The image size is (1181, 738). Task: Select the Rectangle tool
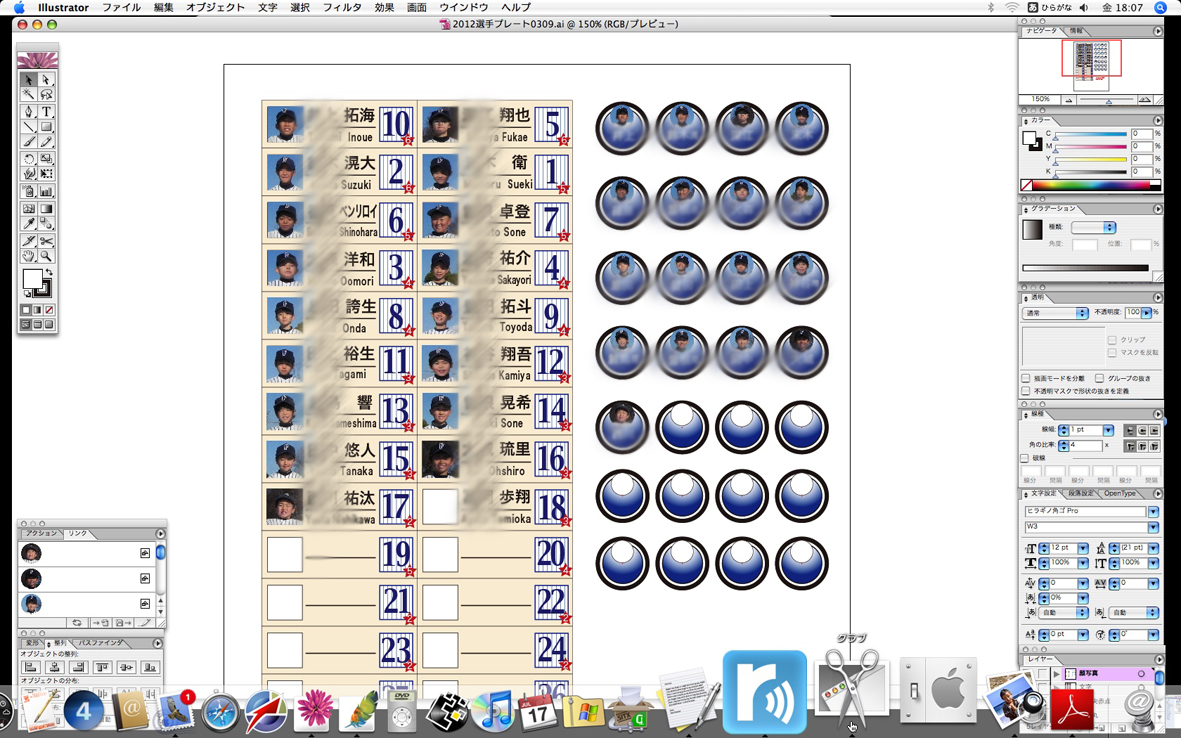(46, 127)
